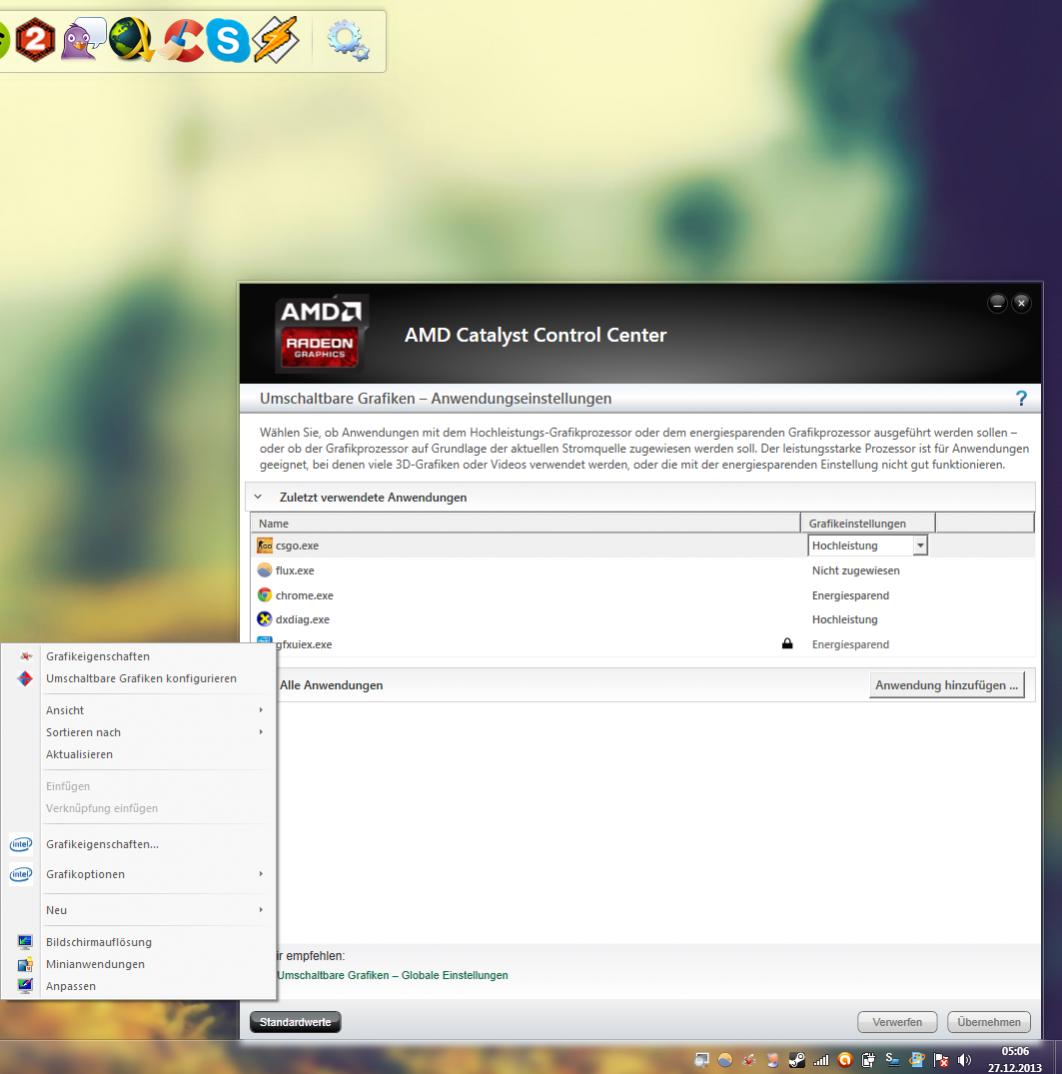Viewport: 1062px width, 1074px height.
Task: Open the volume speaker tray icon
Action: (964, 1060)
